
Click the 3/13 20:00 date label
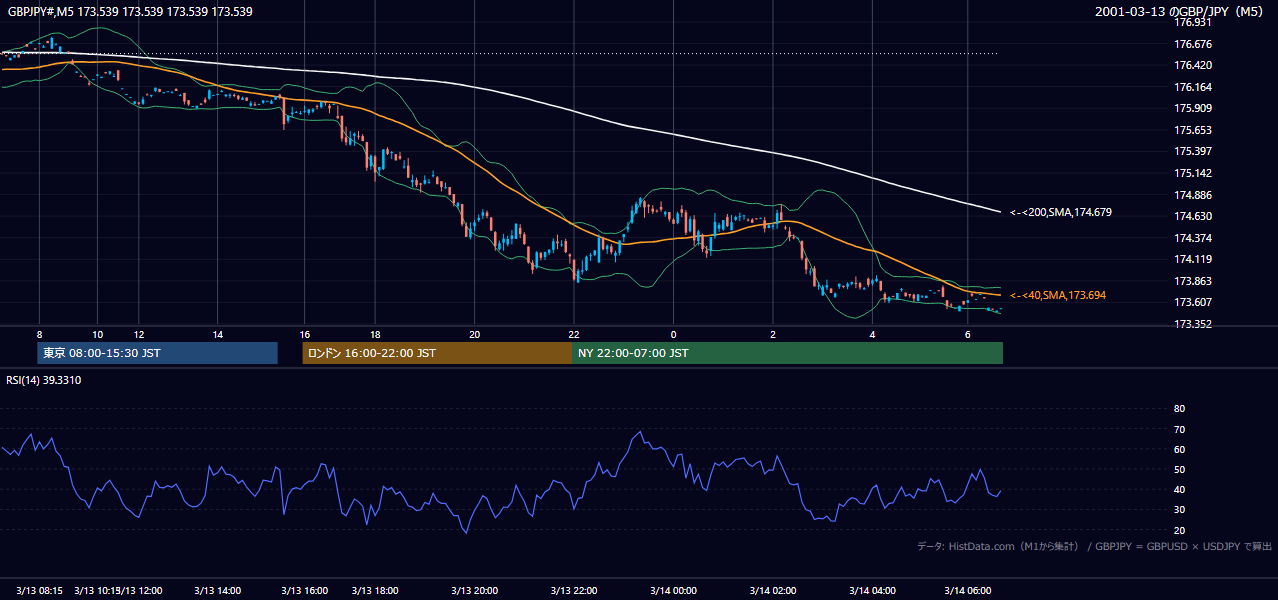pos(475,590)
